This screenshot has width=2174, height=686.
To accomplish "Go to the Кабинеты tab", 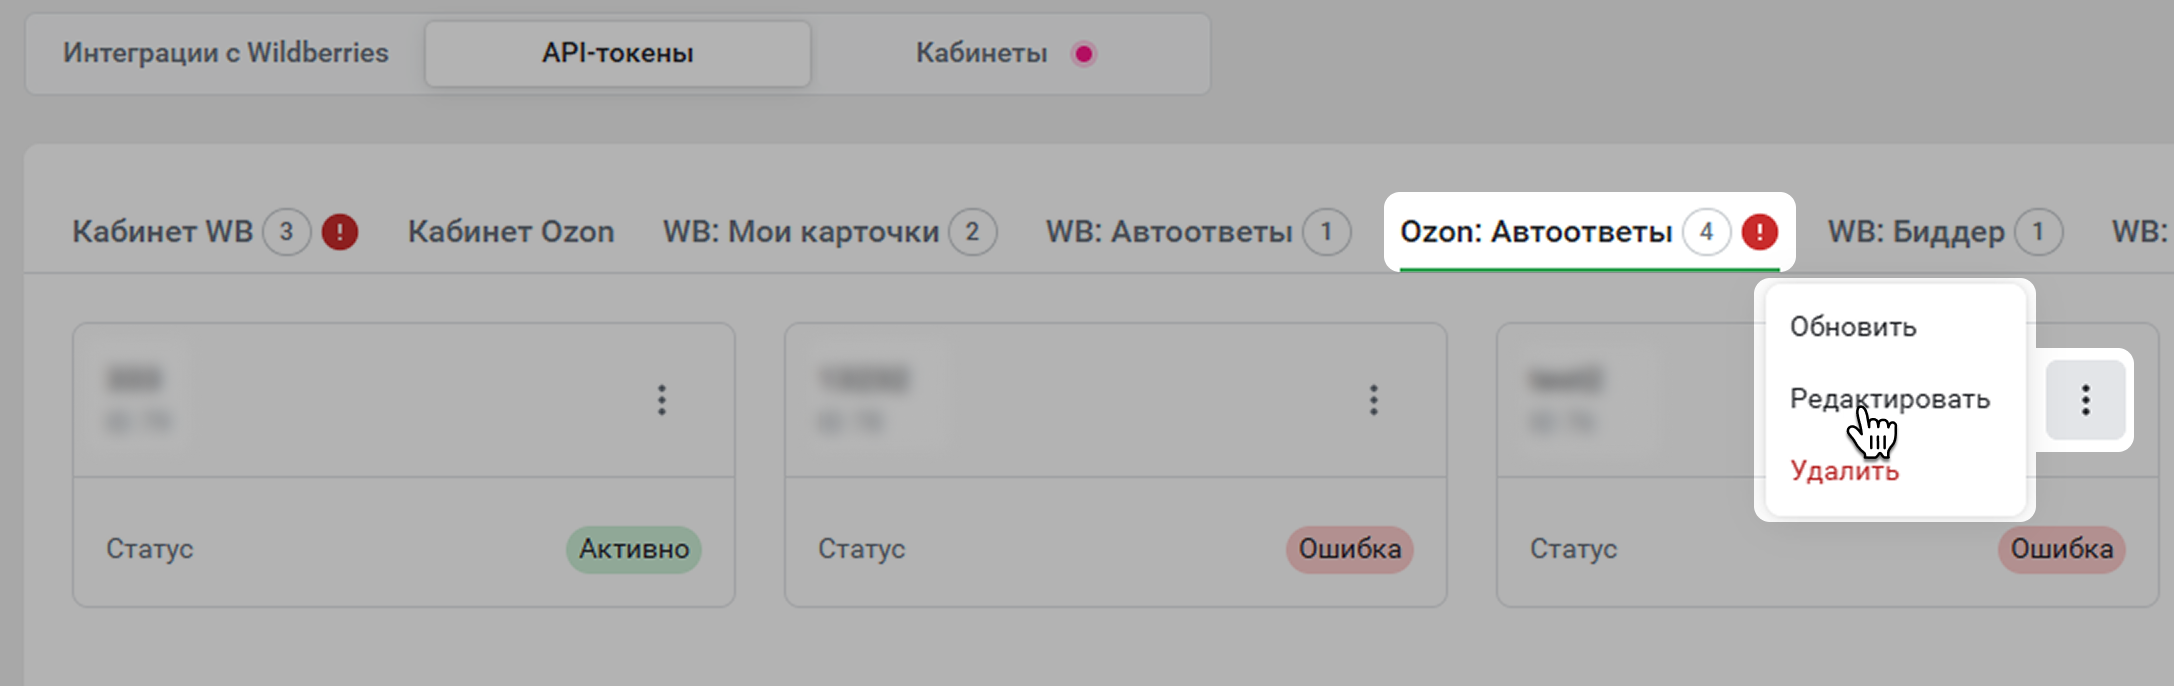I will (982, 53).
